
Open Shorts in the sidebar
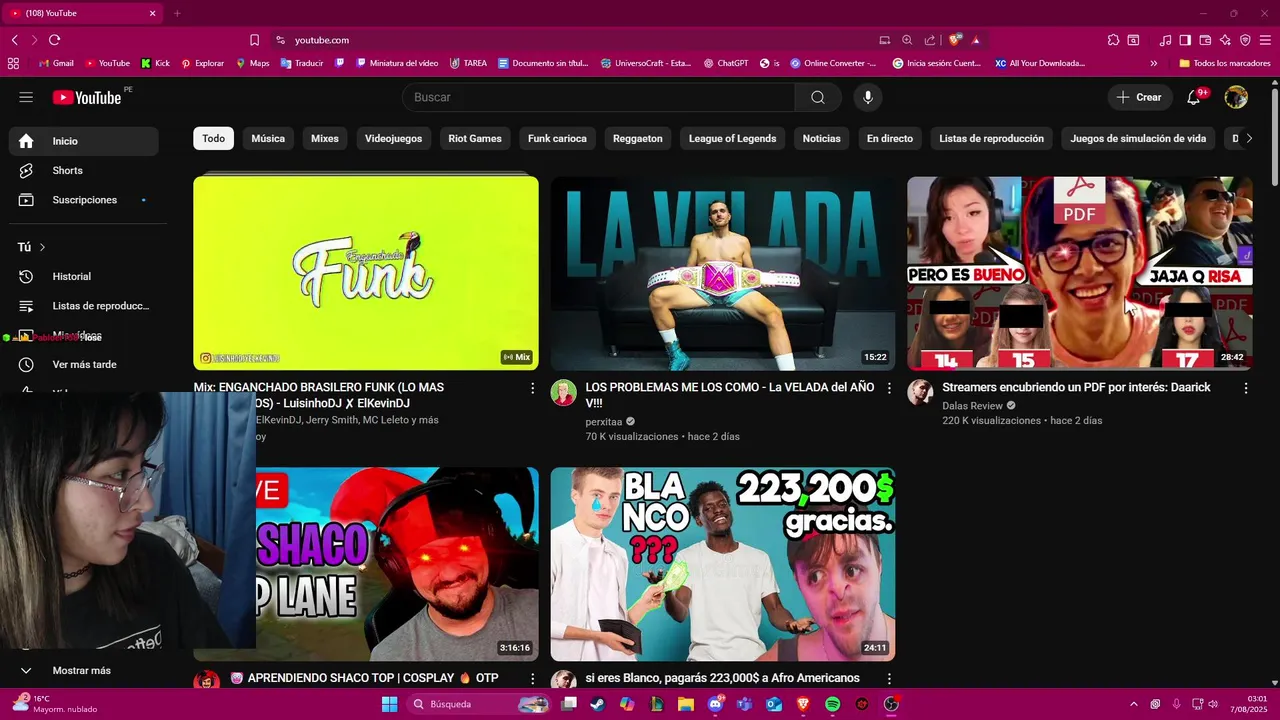(x=83, y=171)
